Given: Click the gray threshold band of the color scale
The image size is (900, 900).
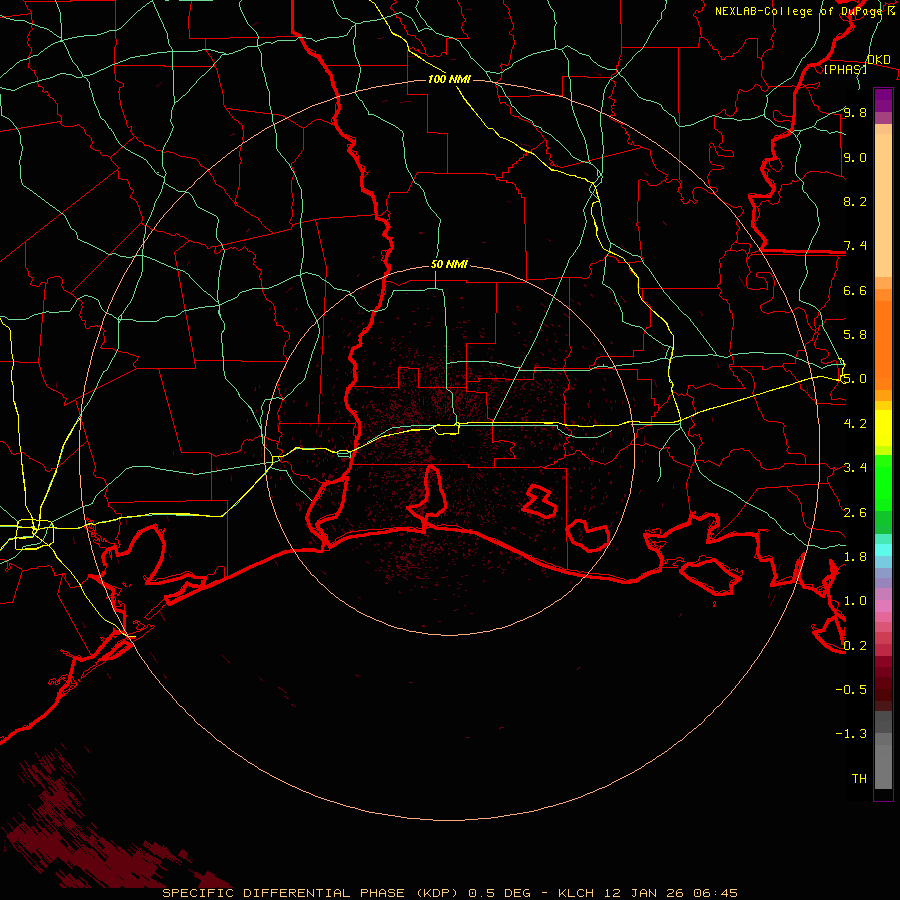Looking at the screenshot, I should (x=883, y=761).
